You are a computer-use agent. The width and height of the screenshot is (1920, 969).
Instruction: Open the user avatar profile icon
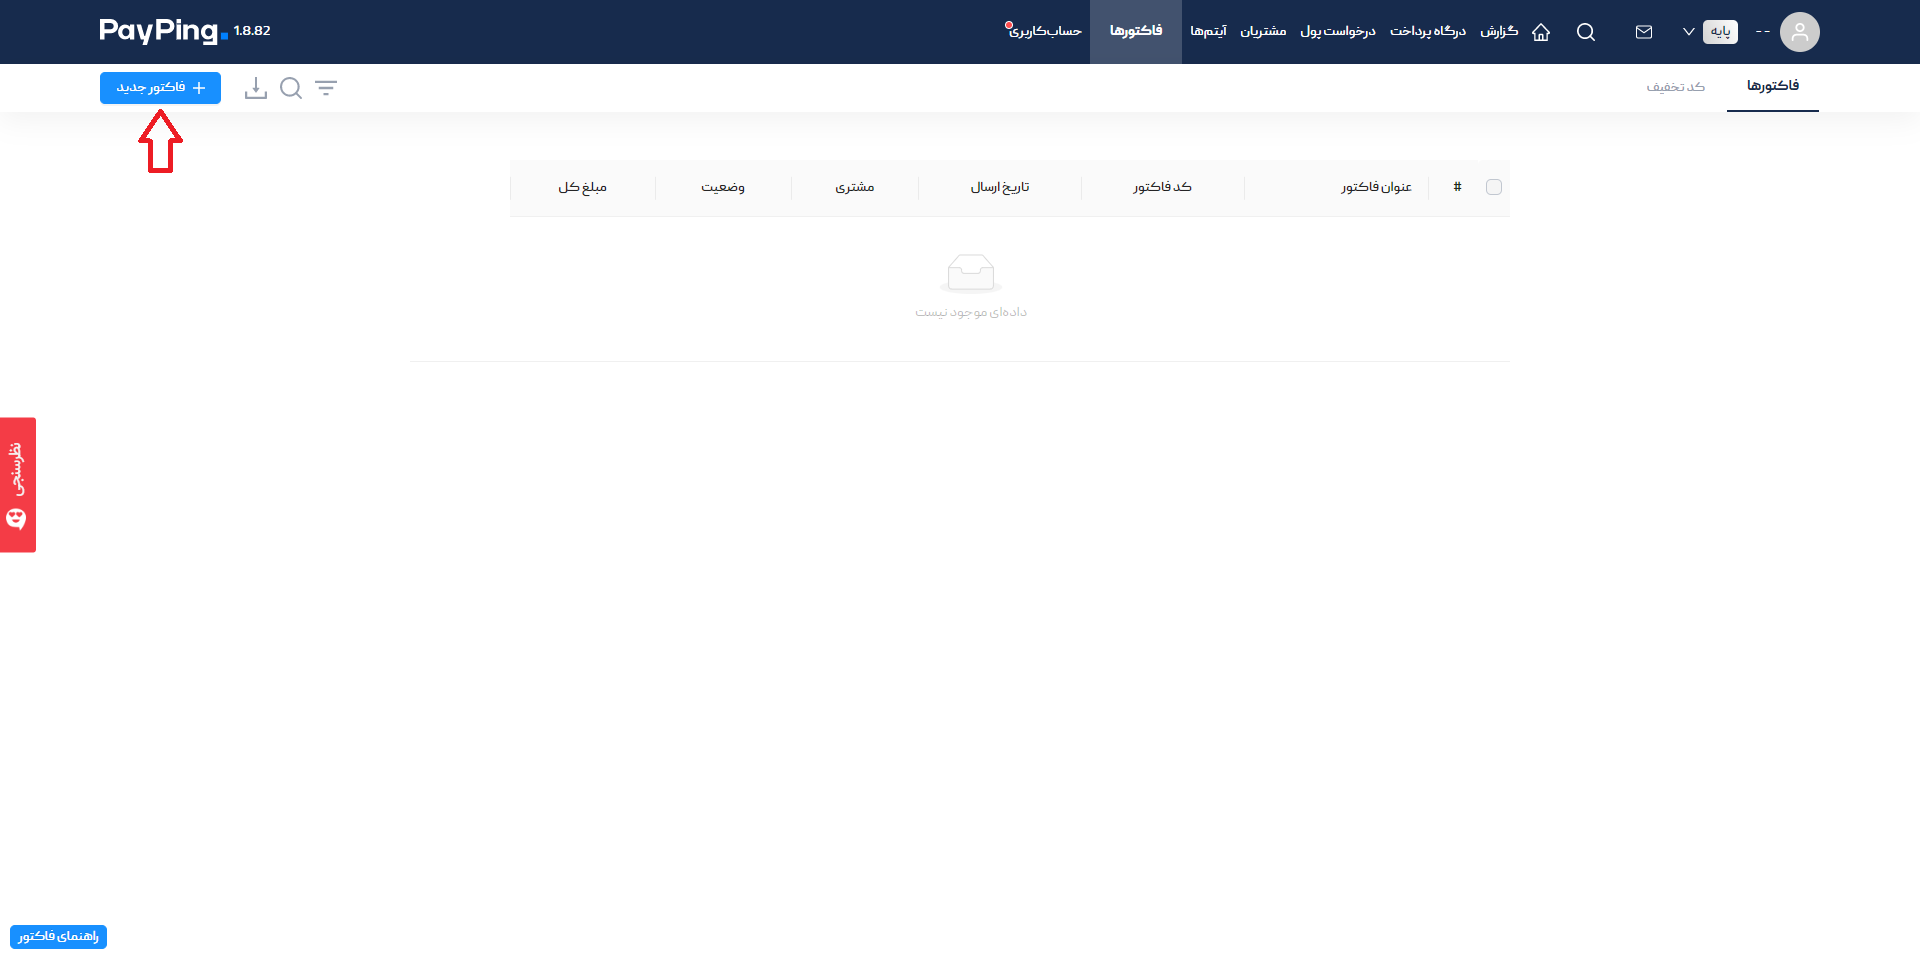coord(1800,32)
